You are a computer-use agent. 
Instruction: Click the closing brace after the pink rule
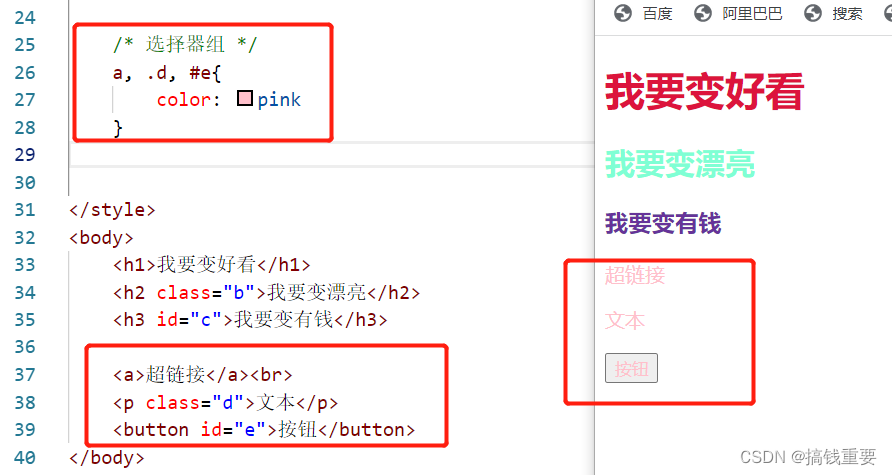[118, 128]
